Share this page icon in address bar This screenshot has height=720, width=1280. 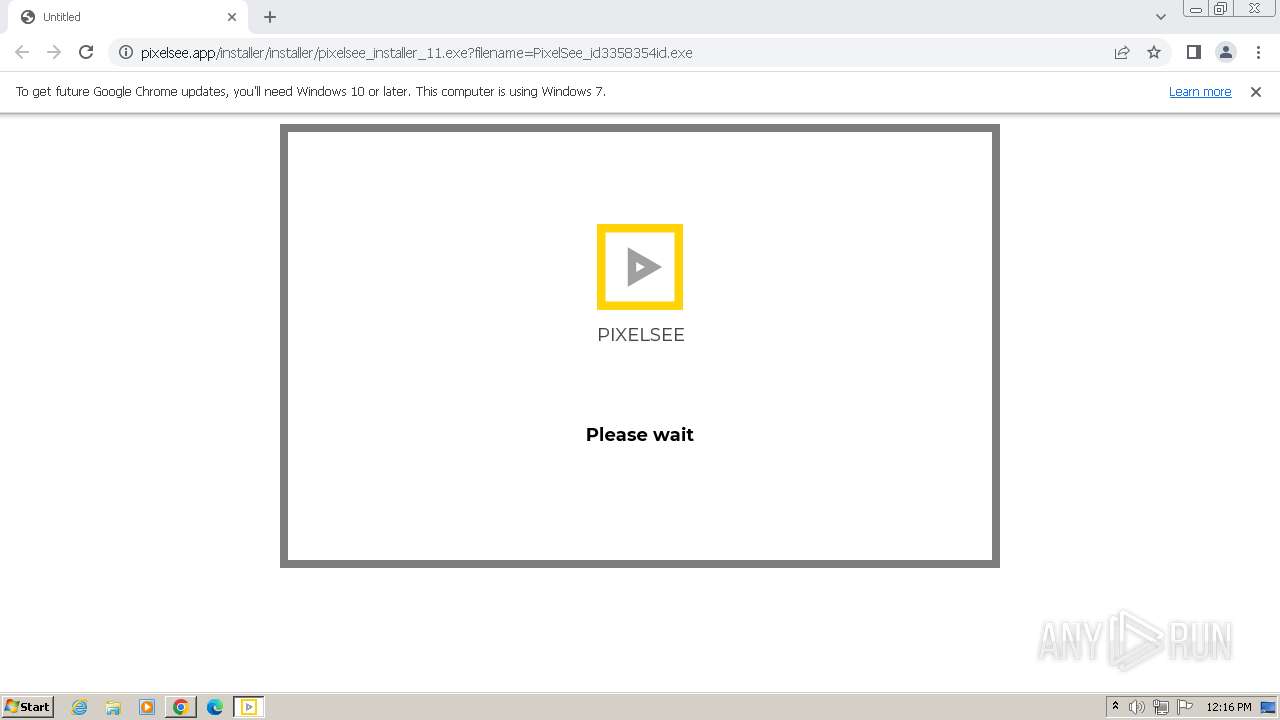(x=1122, y=52)
